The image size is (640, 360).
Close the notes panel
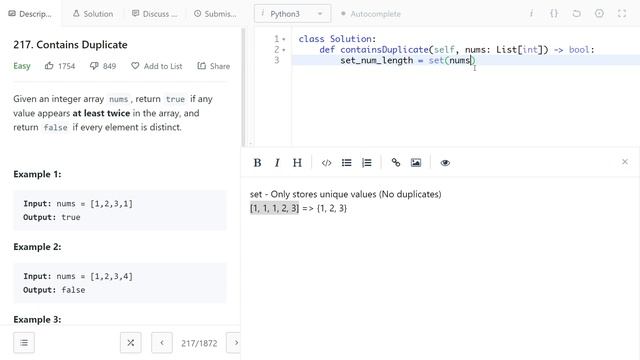(x=625, y=162)
